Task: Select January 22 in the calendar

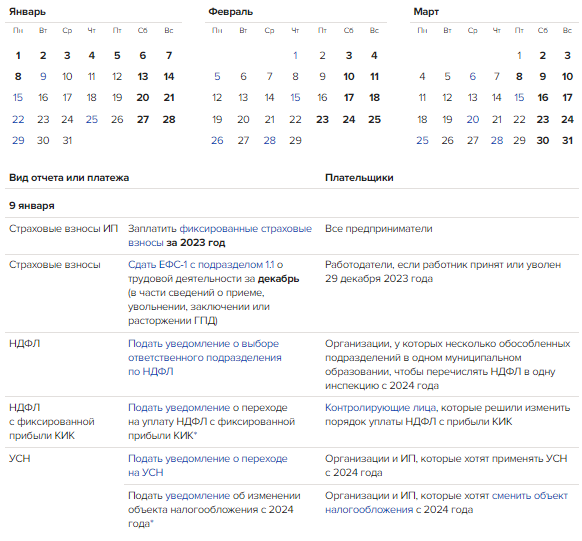Action: click(x=18, y=119)
